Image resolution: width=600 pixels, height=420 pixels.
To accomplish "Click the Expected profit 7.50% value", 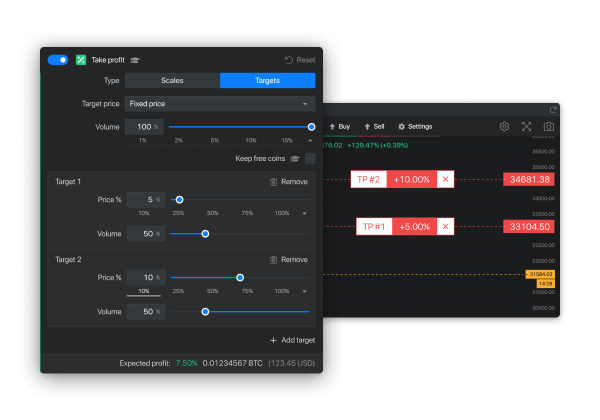I will tap(186, 363).
